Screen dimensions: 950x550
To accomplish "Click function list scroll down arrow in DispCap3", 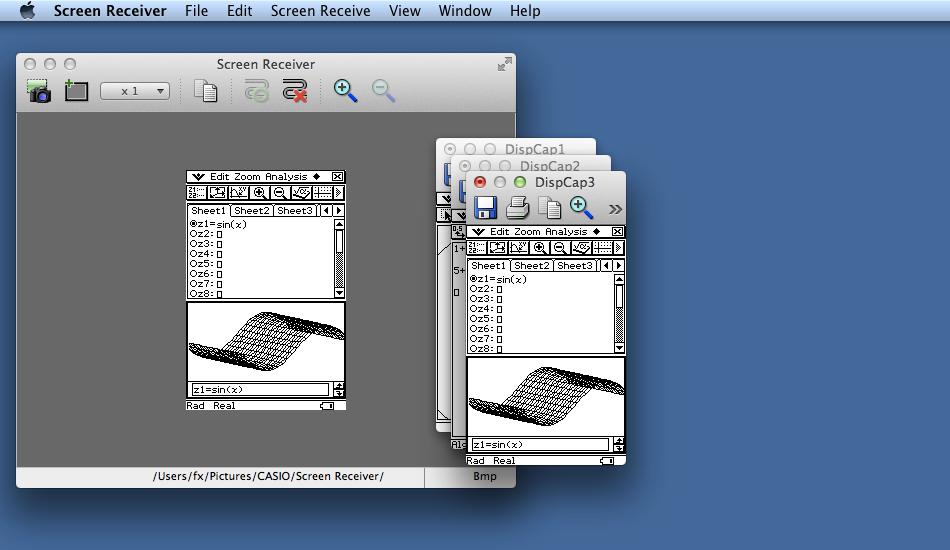I will (619, 348).
